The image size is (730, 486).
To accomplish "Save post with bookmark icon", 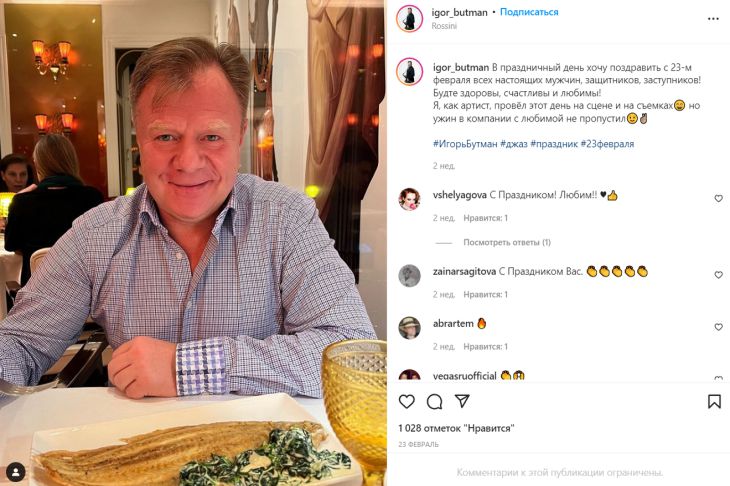I will 714,401.
